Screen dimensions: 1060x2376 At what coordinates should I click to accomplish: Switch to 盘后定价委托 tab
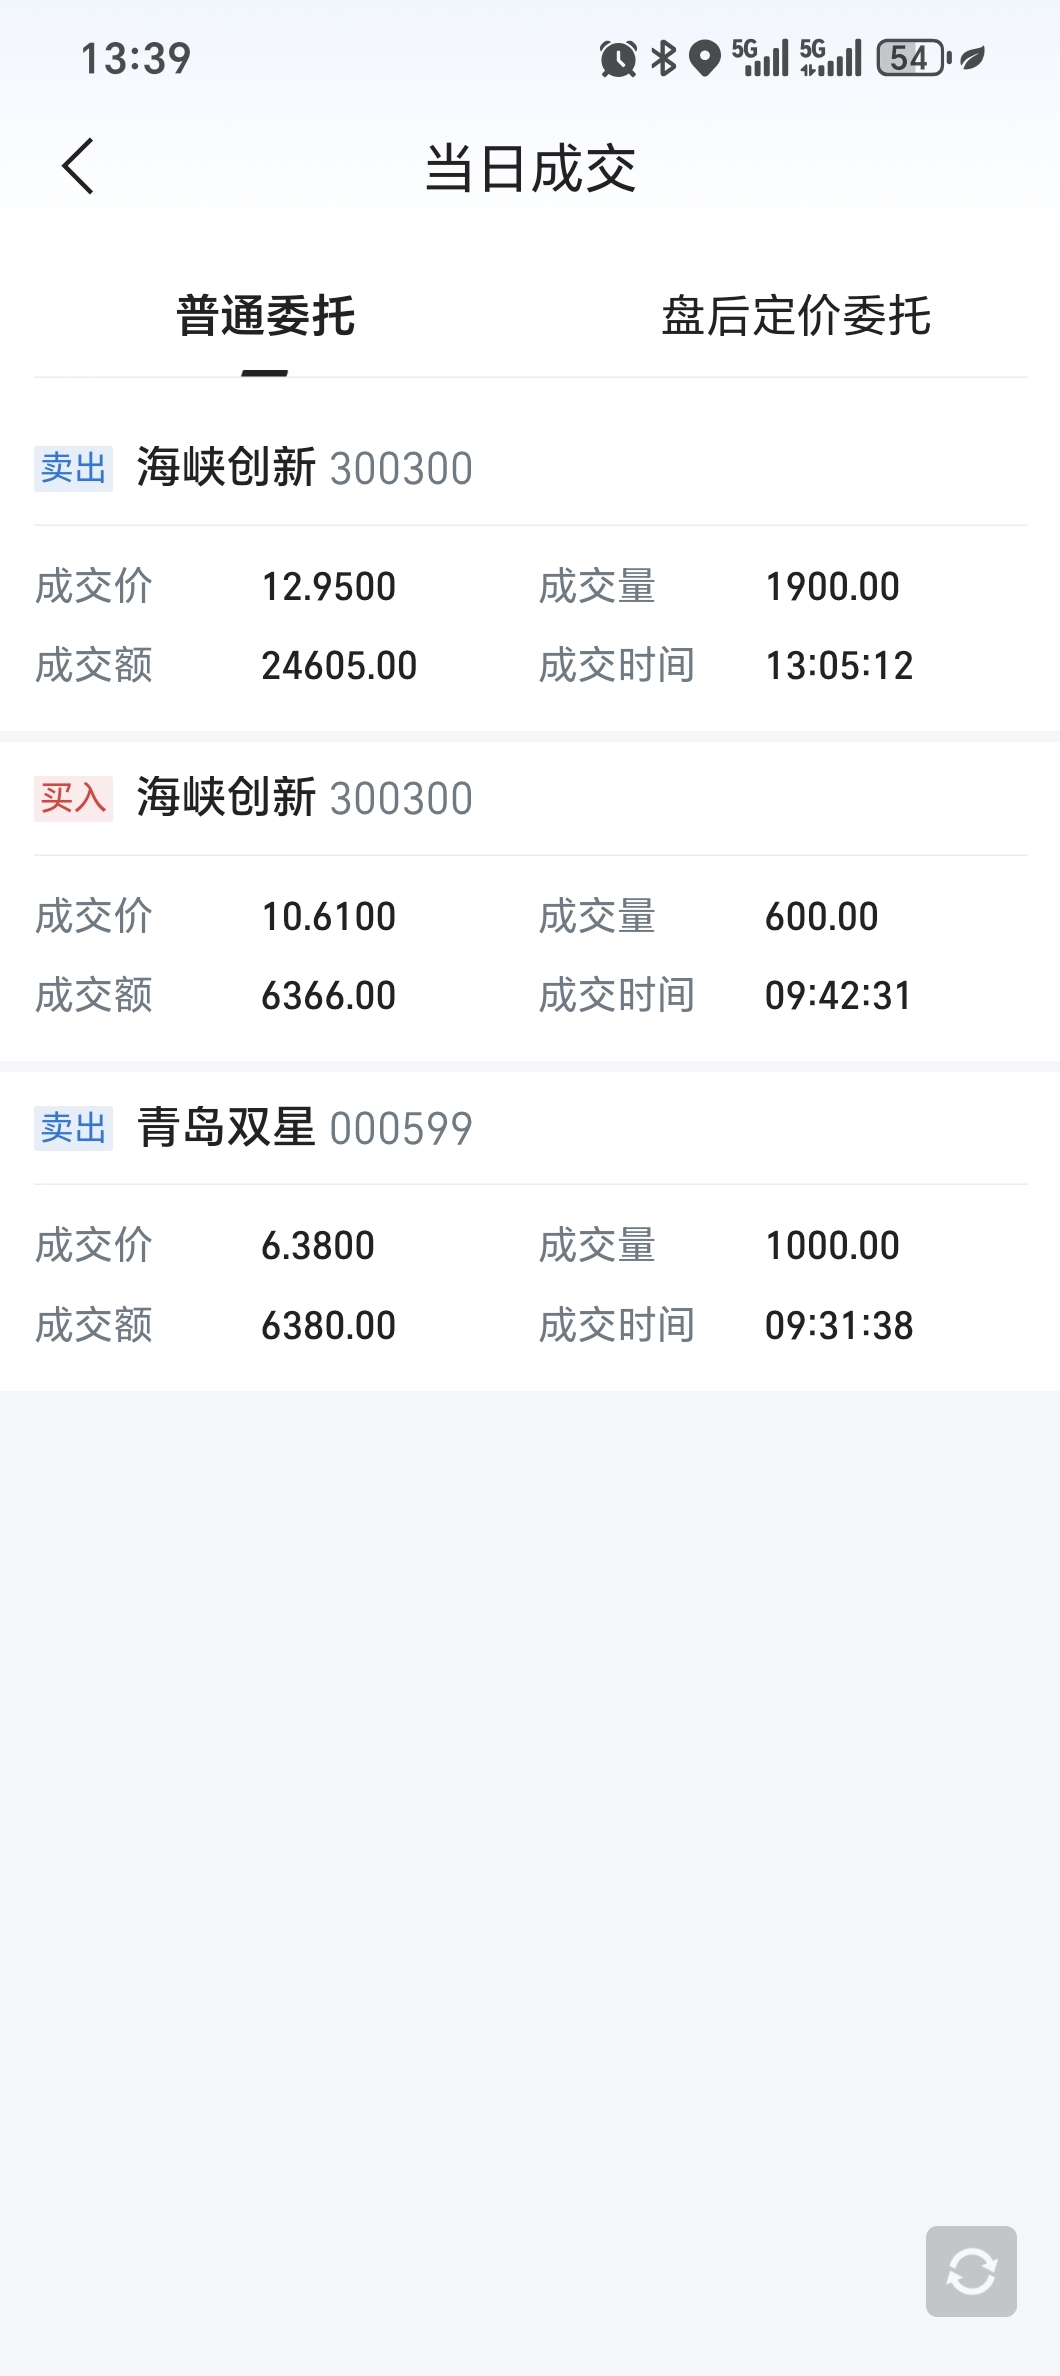[x=796, y=316]
